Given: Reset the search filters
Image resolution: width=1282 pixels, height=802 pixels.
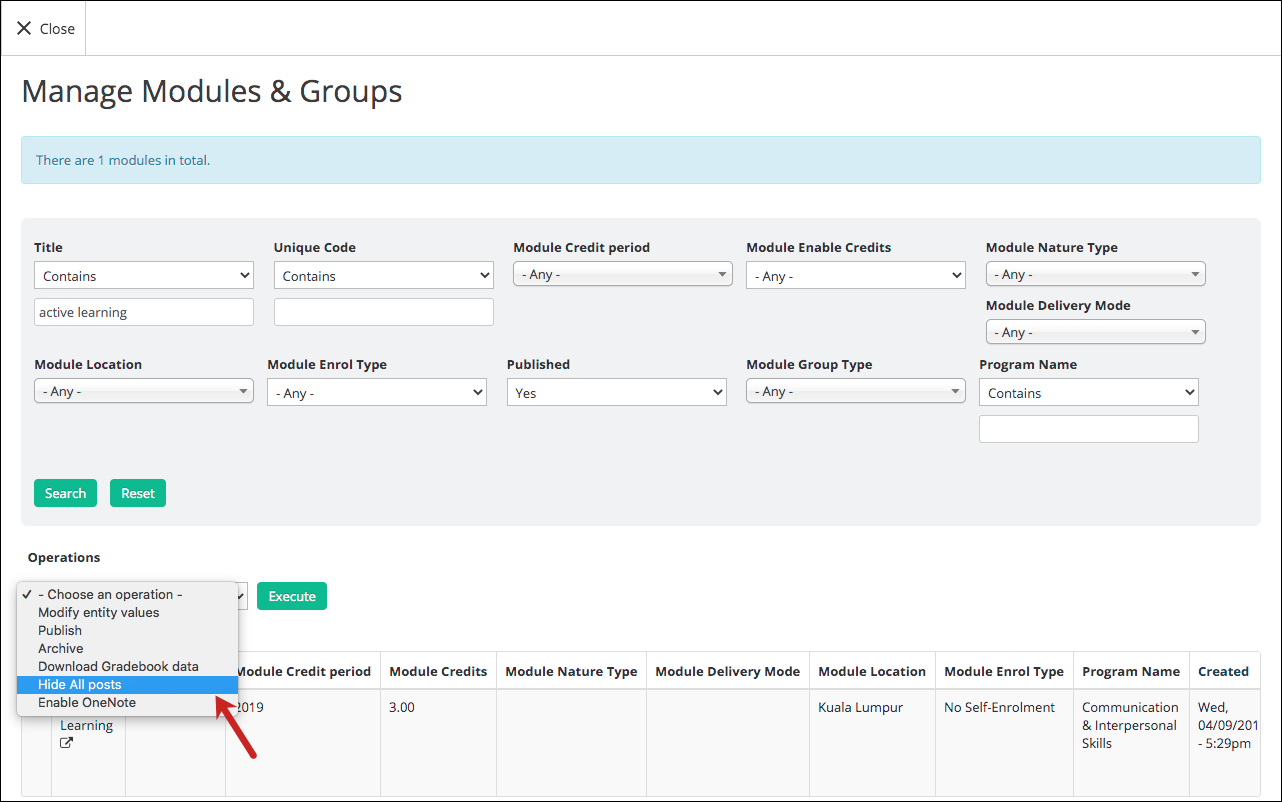Looking at the screenshot, I should pyautogui.click(x=138, y=493).
